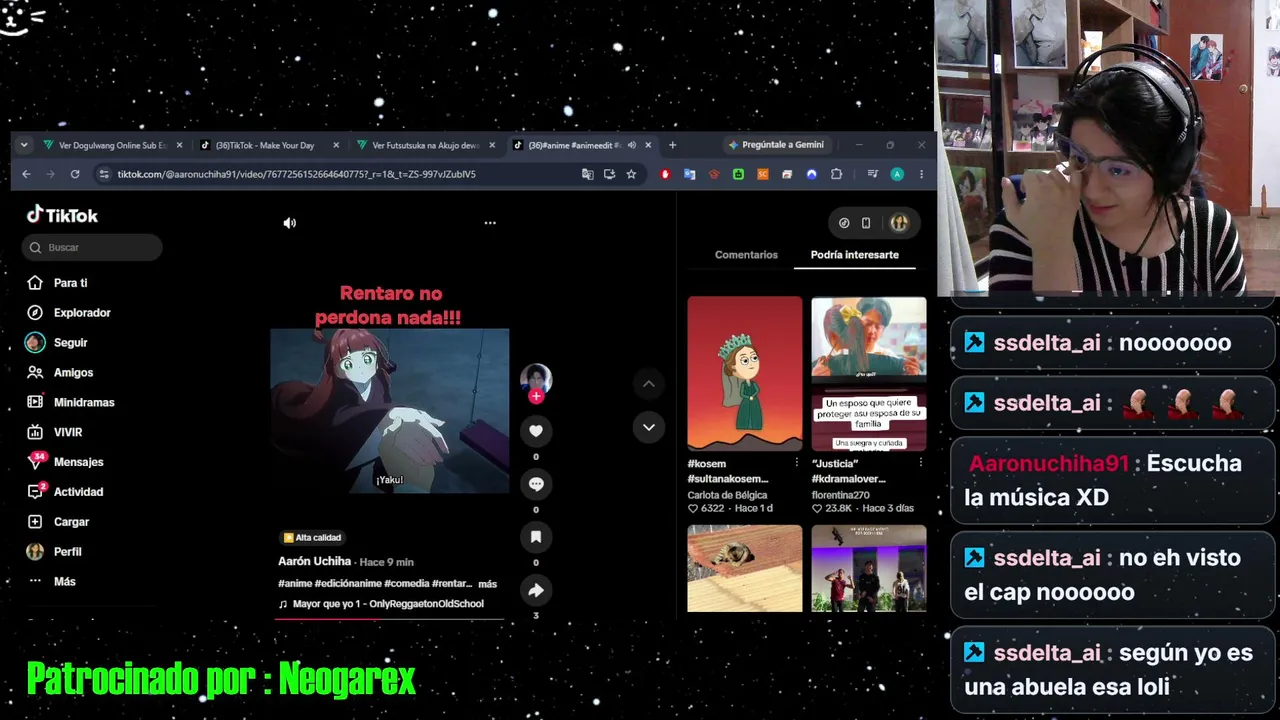Open the Chrome extensions puzzle menu
Image resolution: width=1280 pixels, height=720 pixels.
836,174
